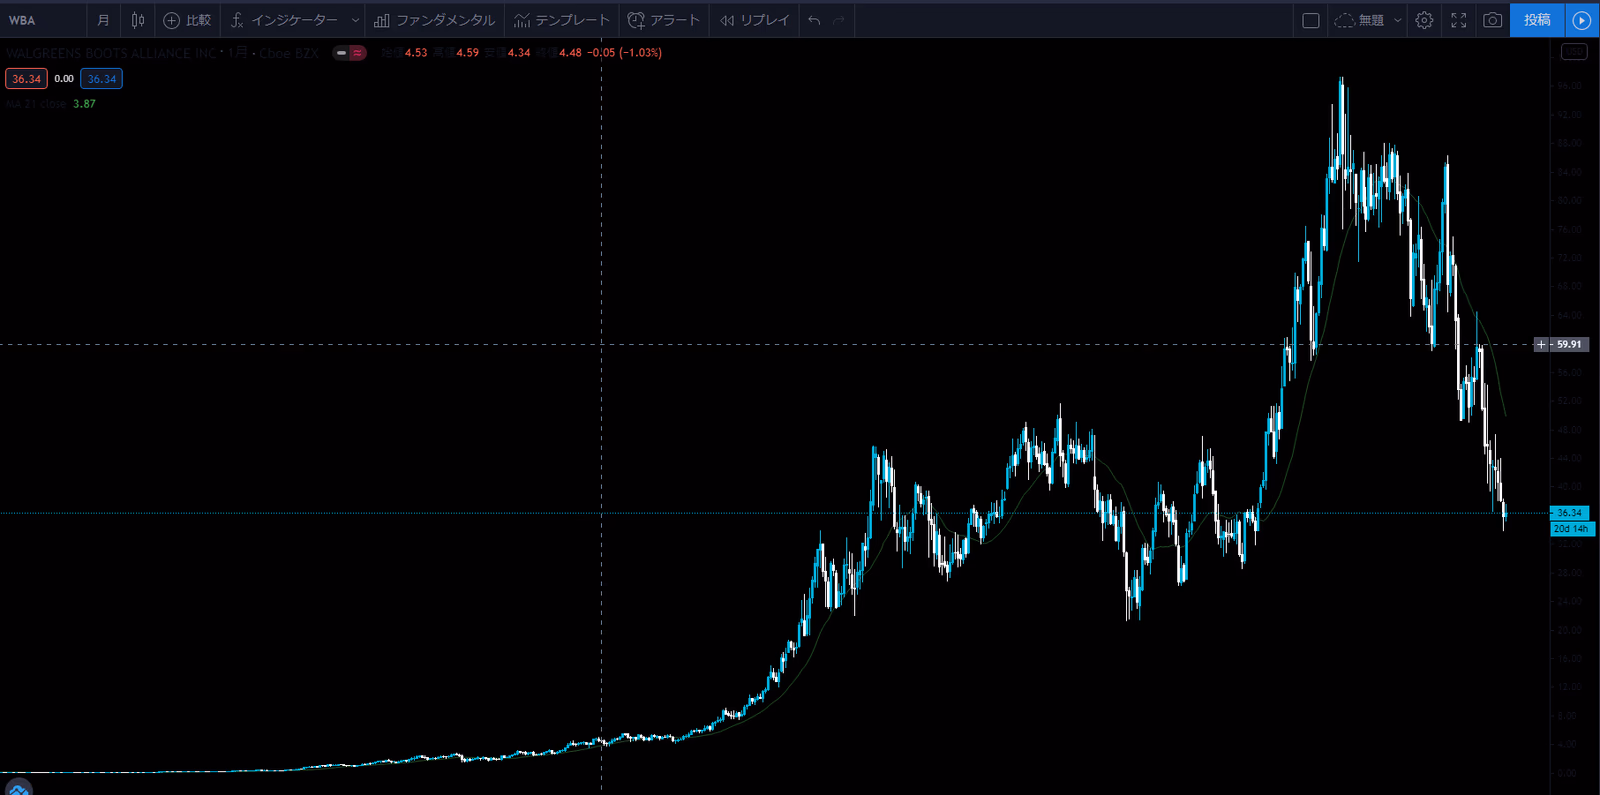Viewport: 1600px width, 795px height.
Task: Toggle the market status pill next to Cboe BZX
Action: (349, 53)
